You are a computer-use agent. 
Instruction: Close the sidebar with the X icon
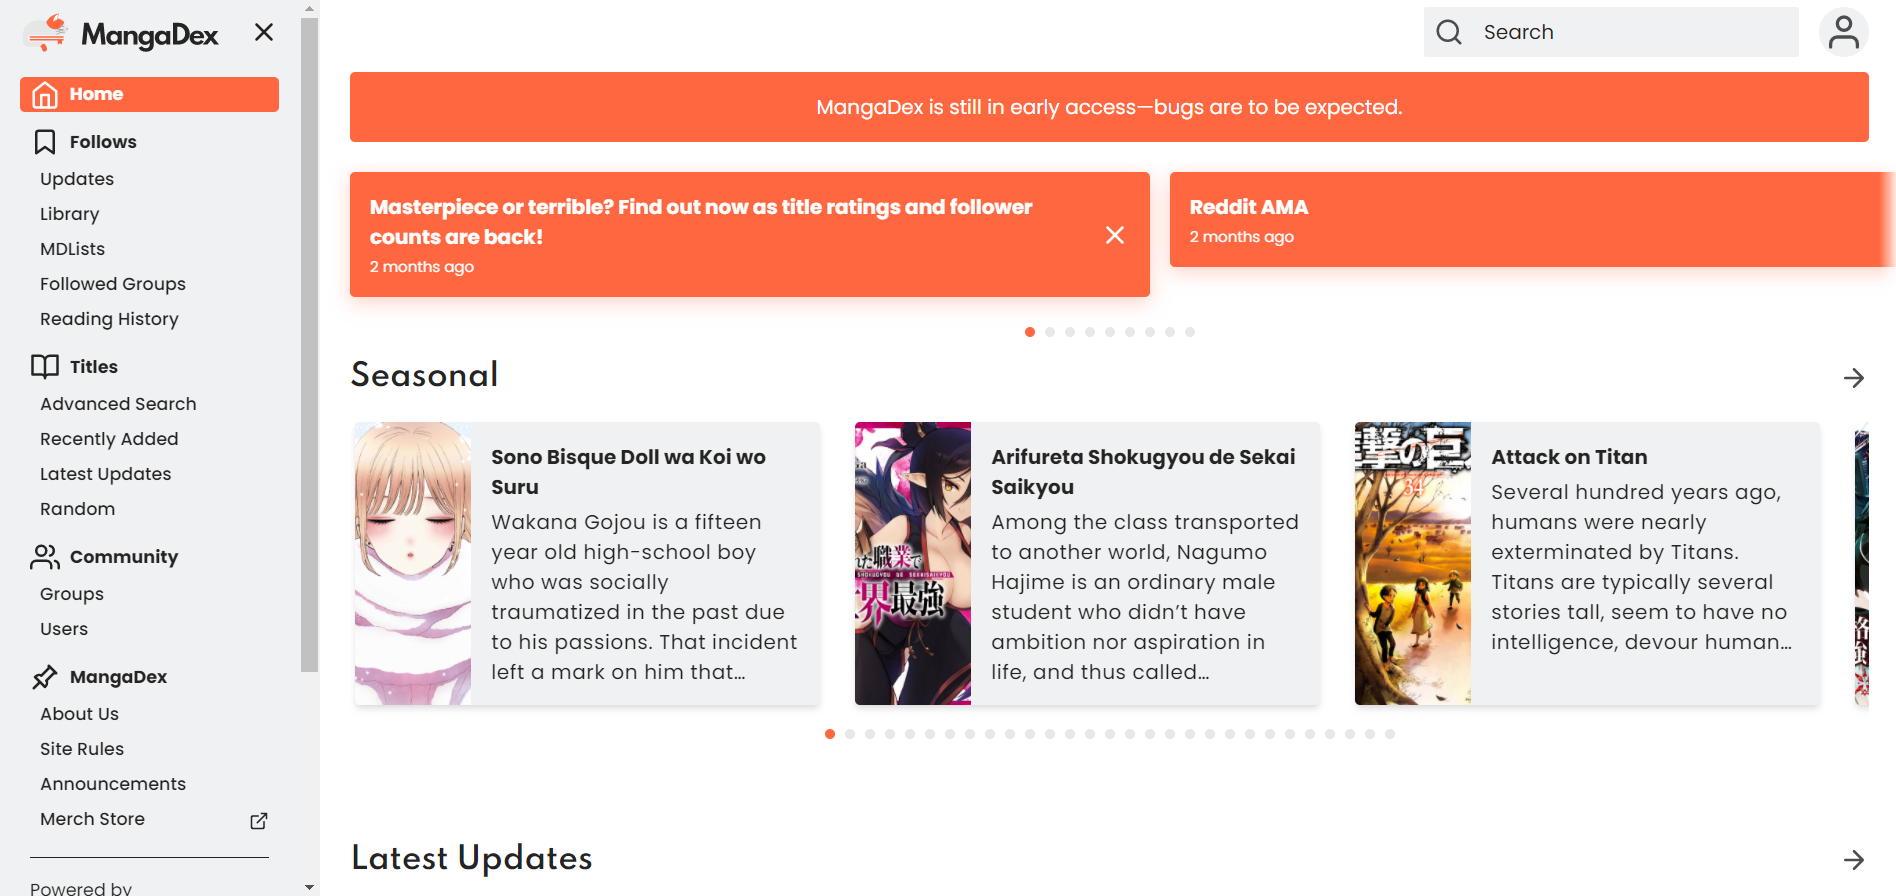pyautogui.click(x=264, y=32)
